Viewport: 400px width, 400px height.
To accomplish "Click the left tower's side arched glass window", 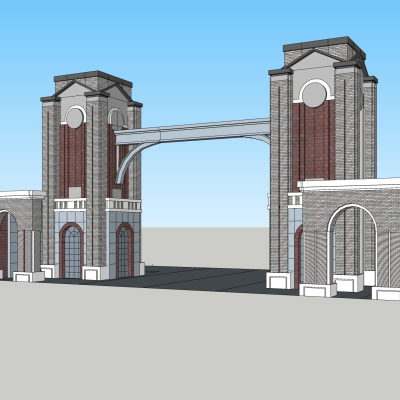I will coord(124,251).
